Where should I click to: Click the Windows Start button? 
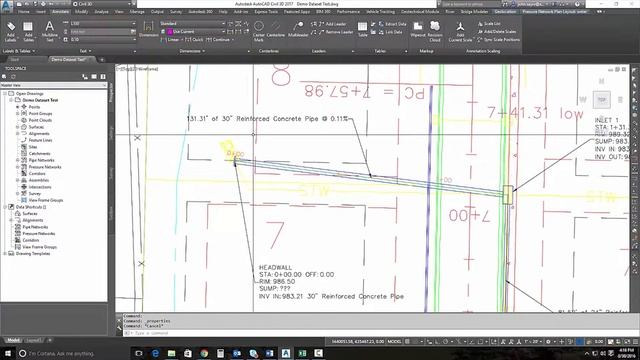(x=7, y=353)
